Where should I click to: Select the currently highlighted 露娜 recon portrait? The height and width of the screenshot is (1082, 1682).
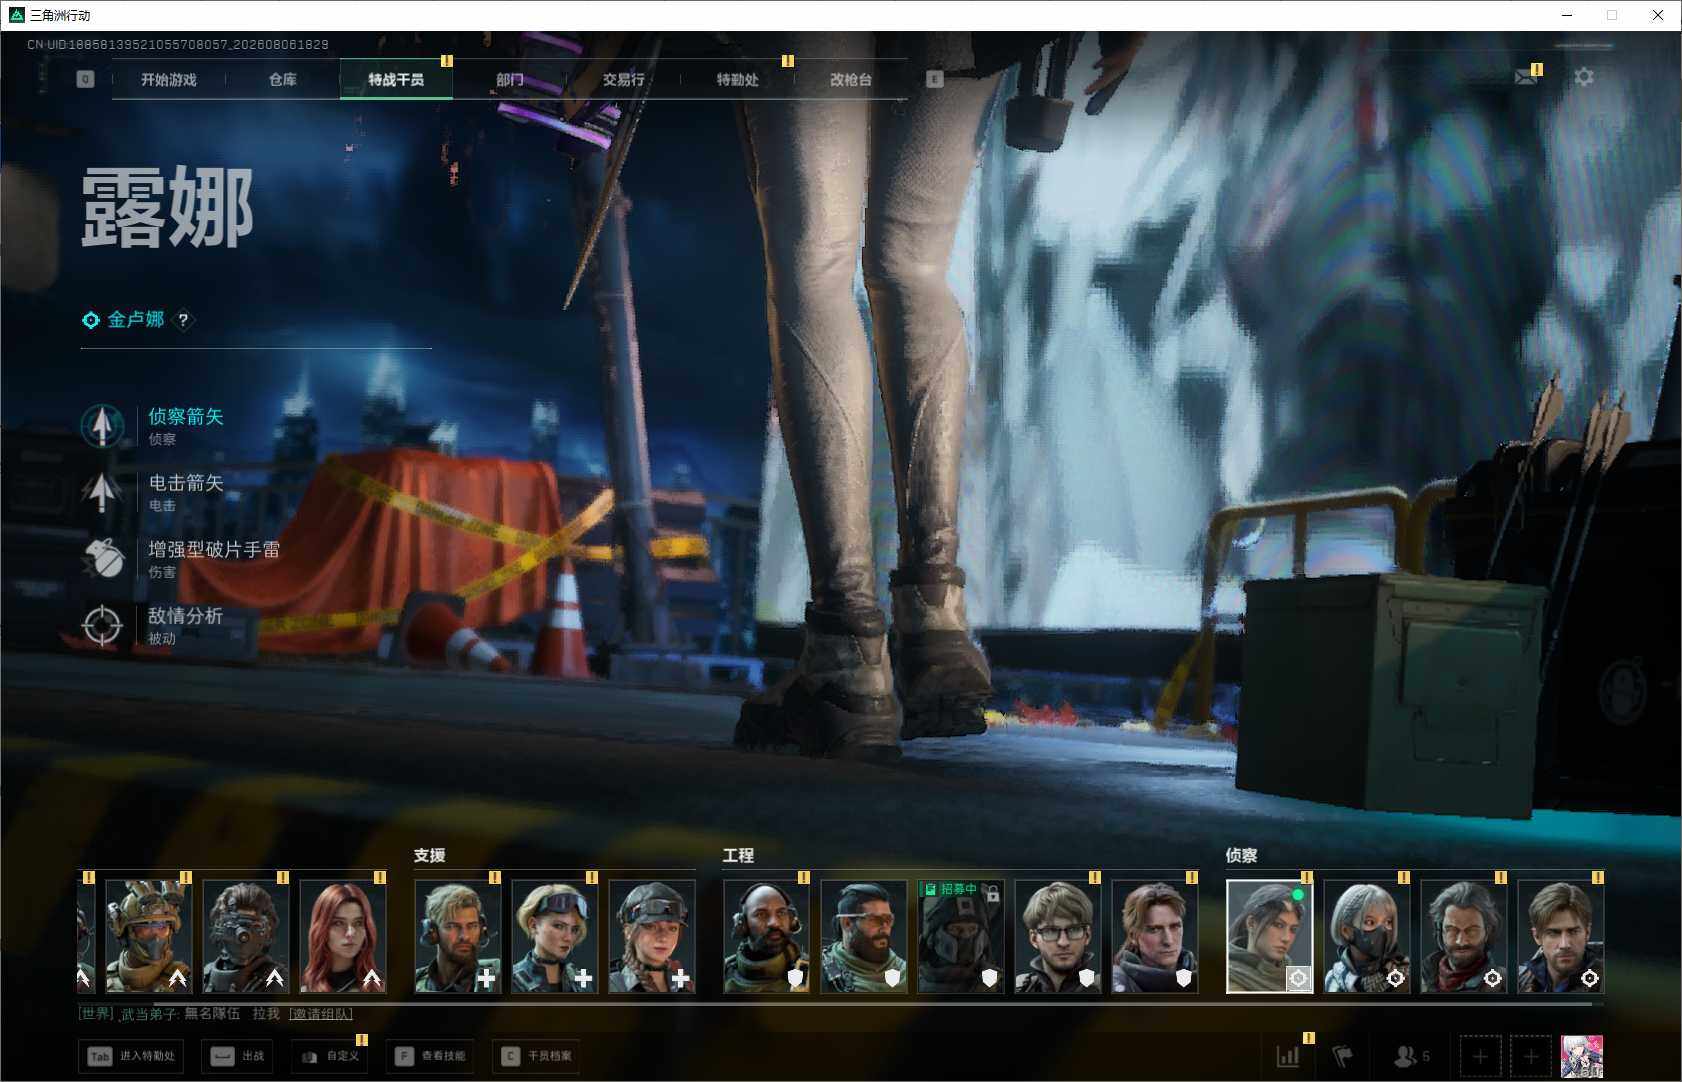[x=1270, y=936]
